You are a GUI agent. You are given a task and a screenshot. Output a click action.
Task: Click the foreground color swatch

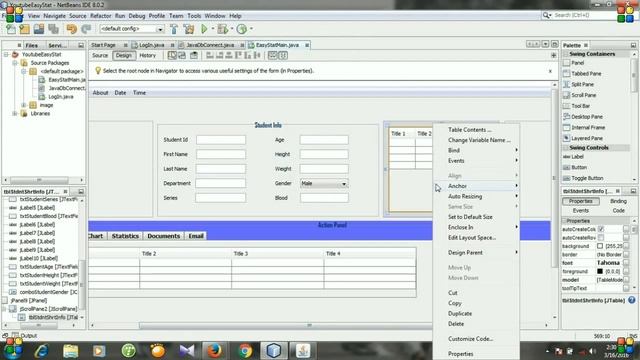(x=600, y=271)
